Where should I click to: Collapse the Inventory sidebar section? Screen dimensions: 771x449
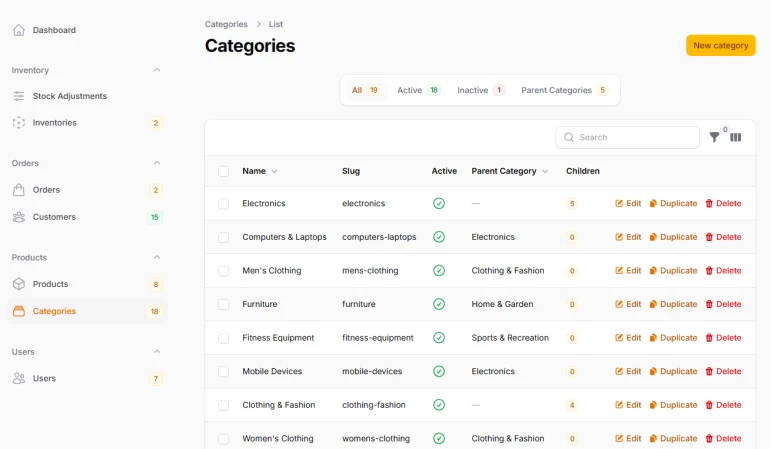[x=157, y=70]
